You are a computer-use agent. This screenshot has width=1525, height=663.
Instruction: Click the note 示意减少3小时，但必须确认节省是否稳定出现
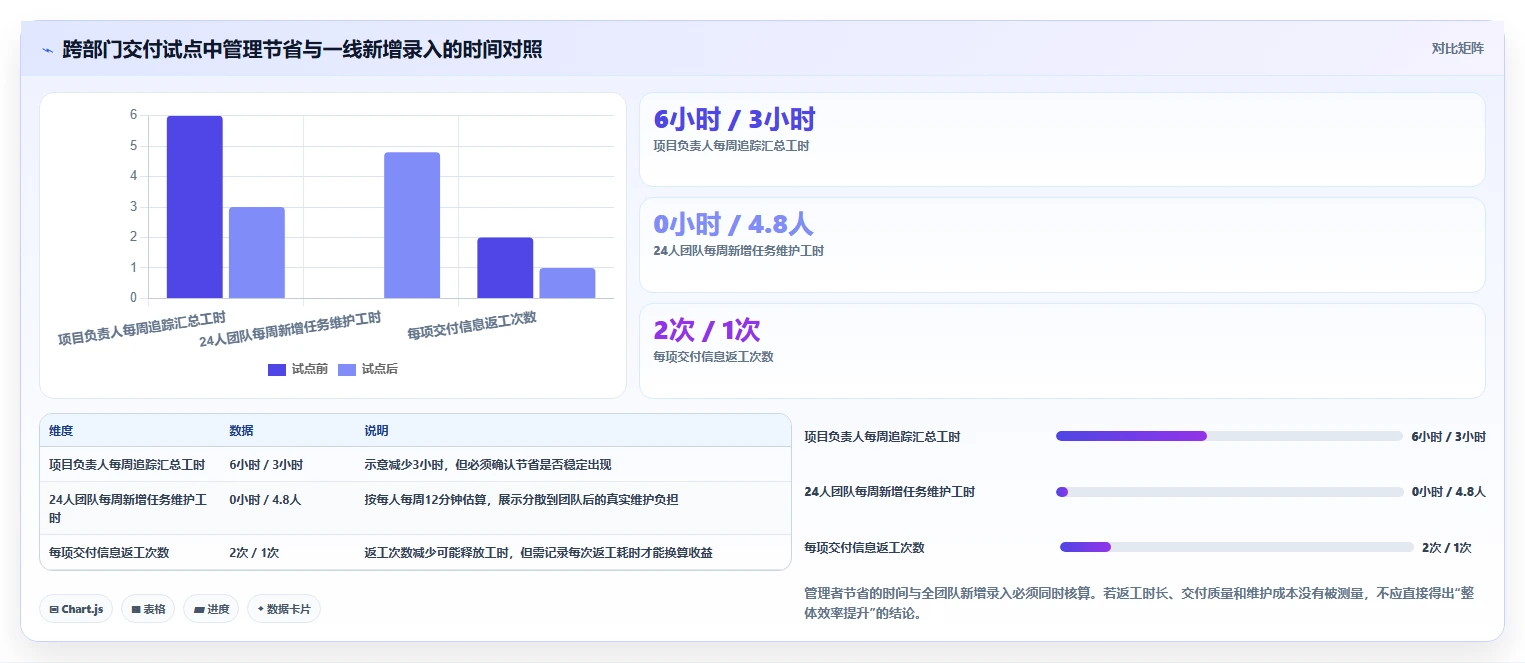click(488, 465)
